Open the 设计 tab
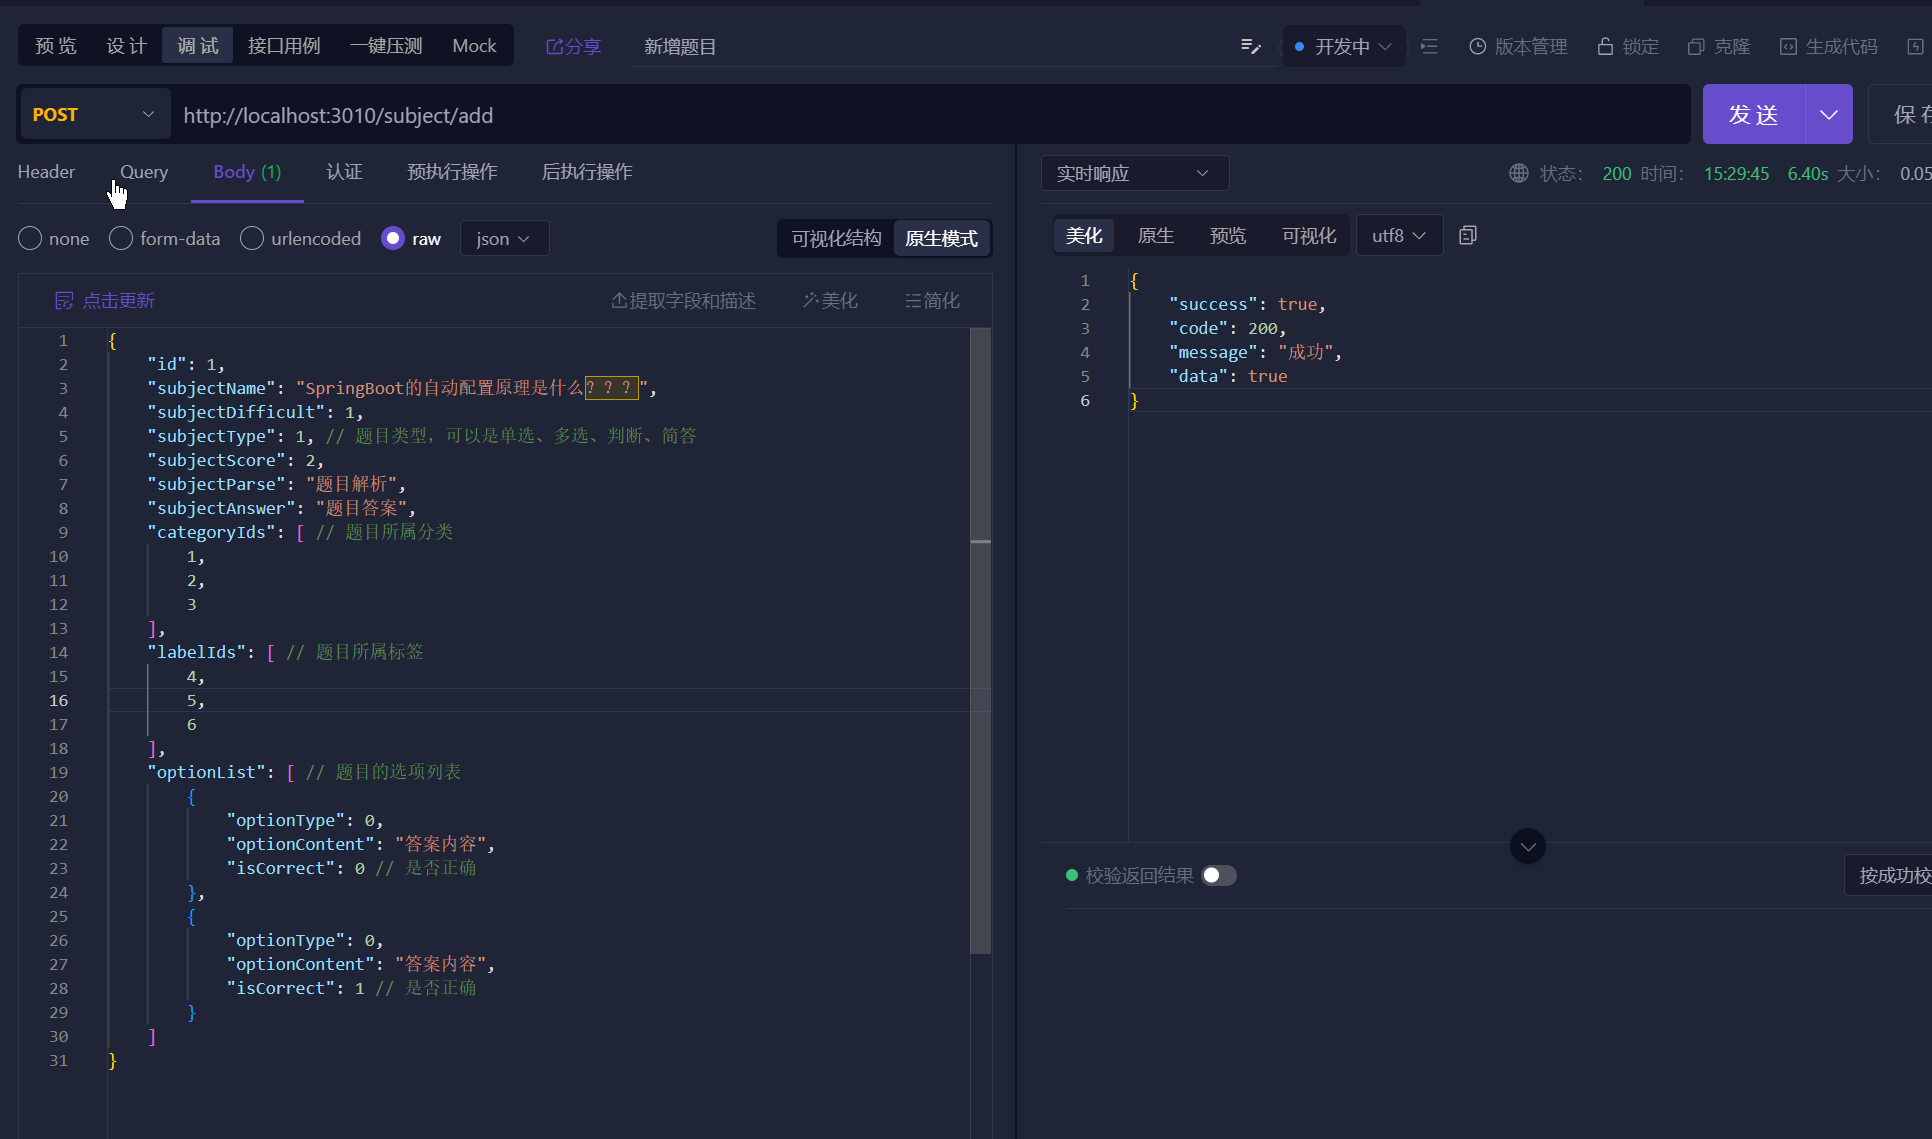 [x=127, y=46]
